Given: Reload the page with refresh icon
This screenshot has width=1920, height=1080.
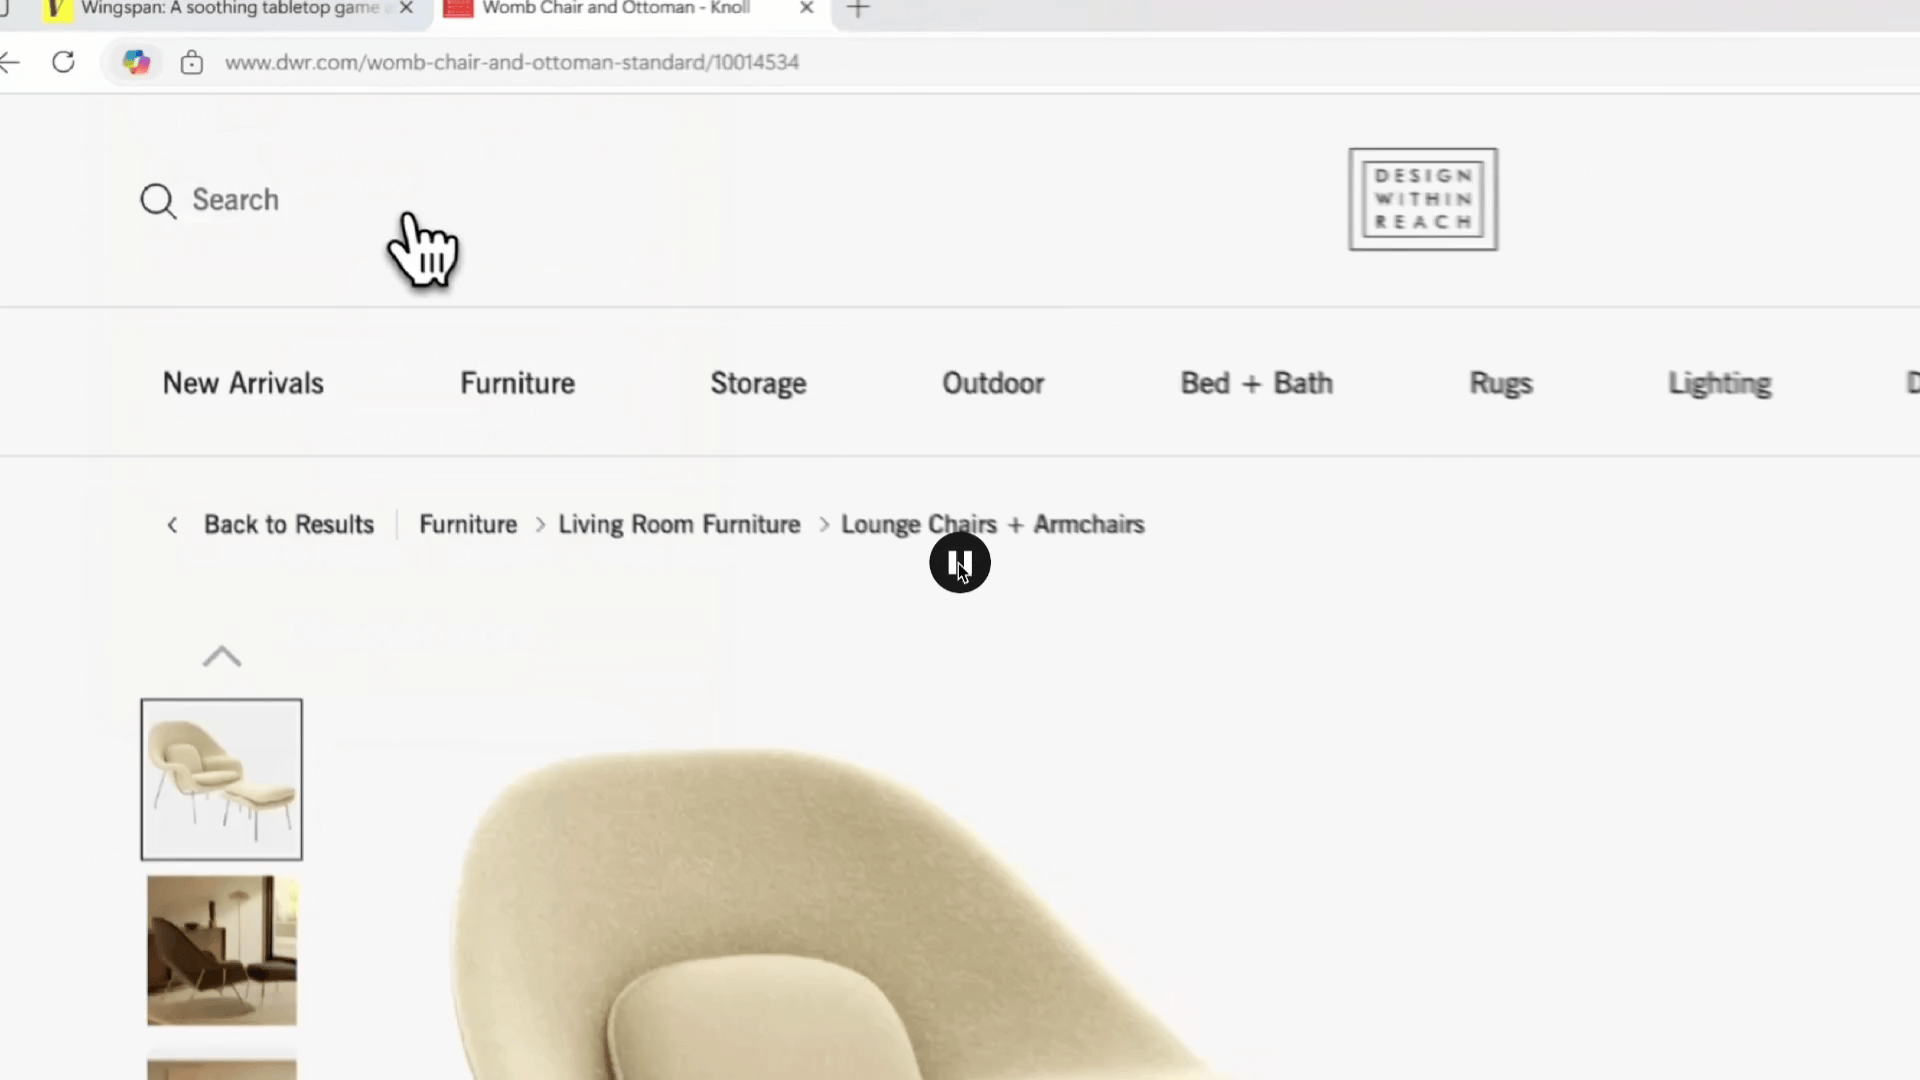Looking at the screenshot, I should click(63, 62).
